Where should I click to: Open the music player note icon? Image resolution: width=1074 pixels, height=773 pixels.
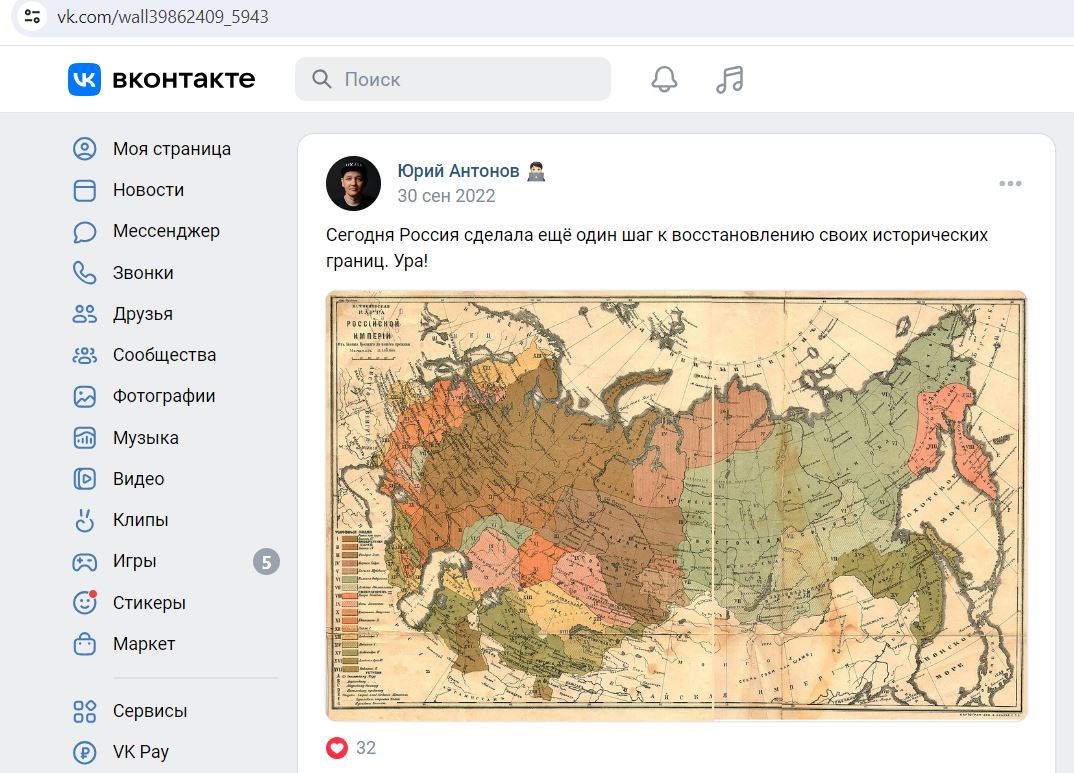click(x=729, y=79)
